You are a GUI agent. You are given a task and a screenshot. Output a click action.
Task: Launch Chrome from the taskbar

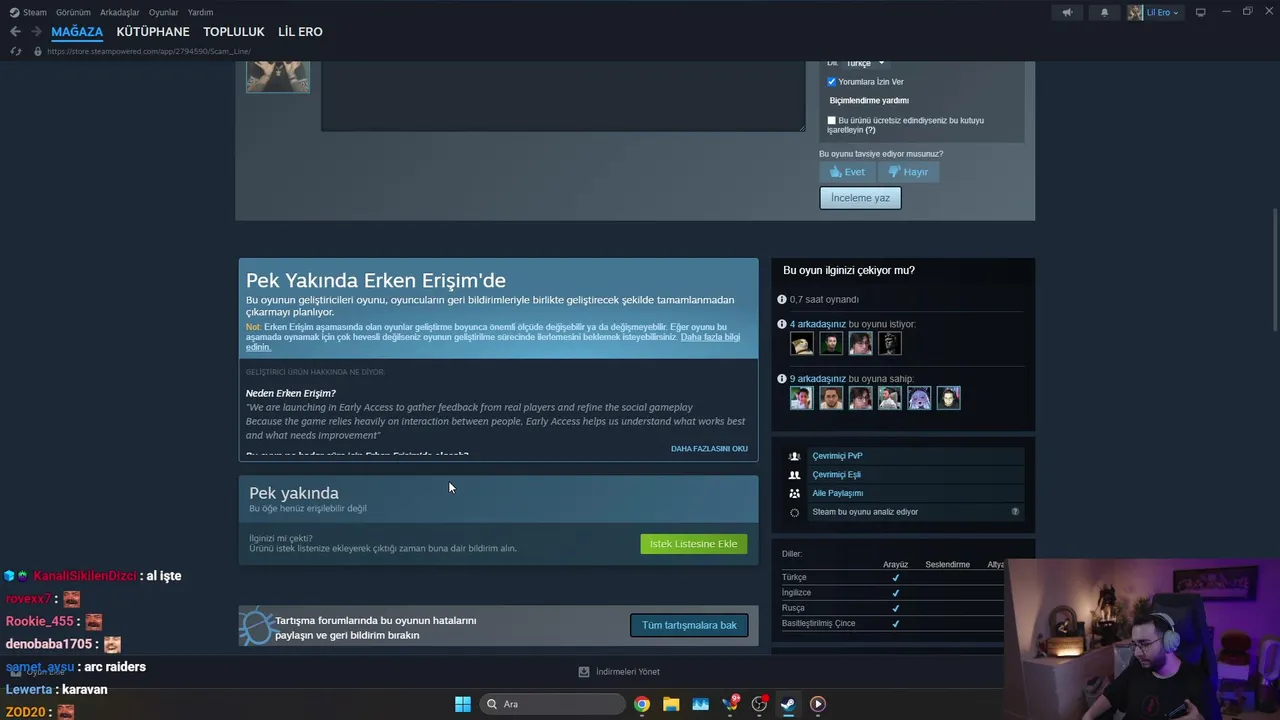pos(642,704)
